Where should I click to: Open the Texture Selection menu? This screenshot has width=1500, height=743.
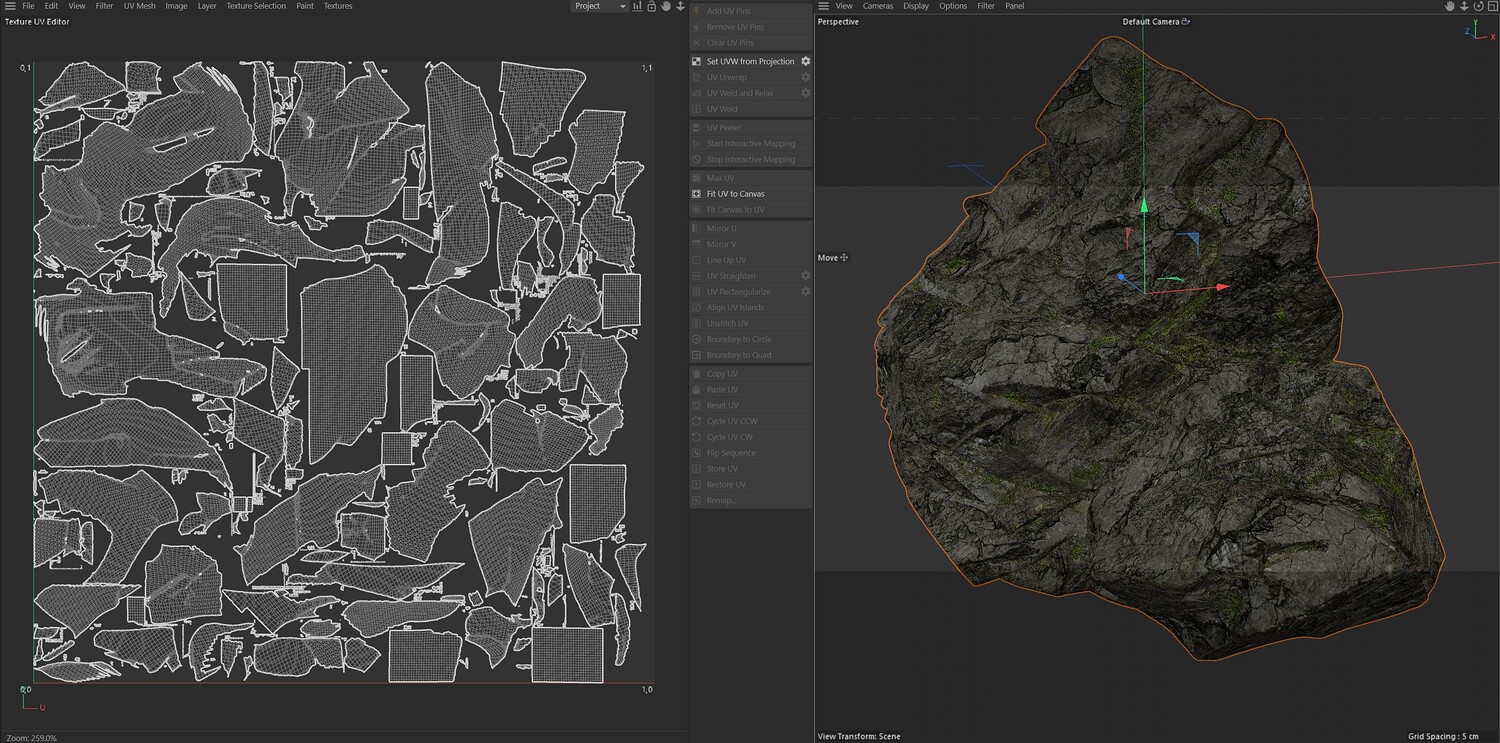coord(256,6)
